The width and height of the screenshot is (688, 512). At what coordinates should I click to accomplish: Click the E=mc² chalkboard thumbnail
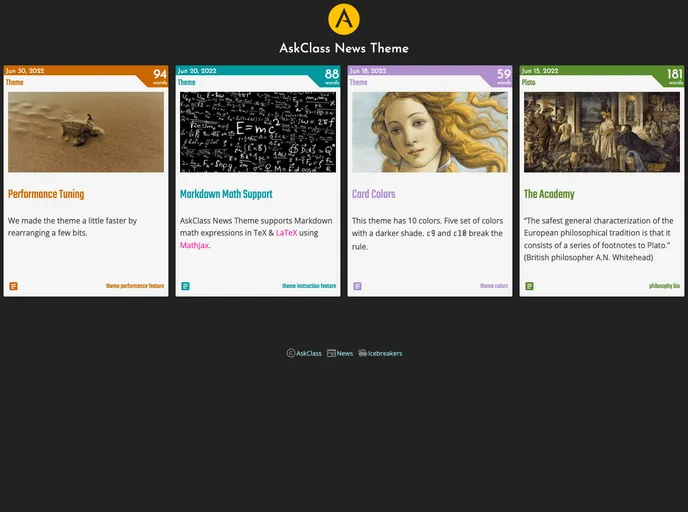(258, 132)
